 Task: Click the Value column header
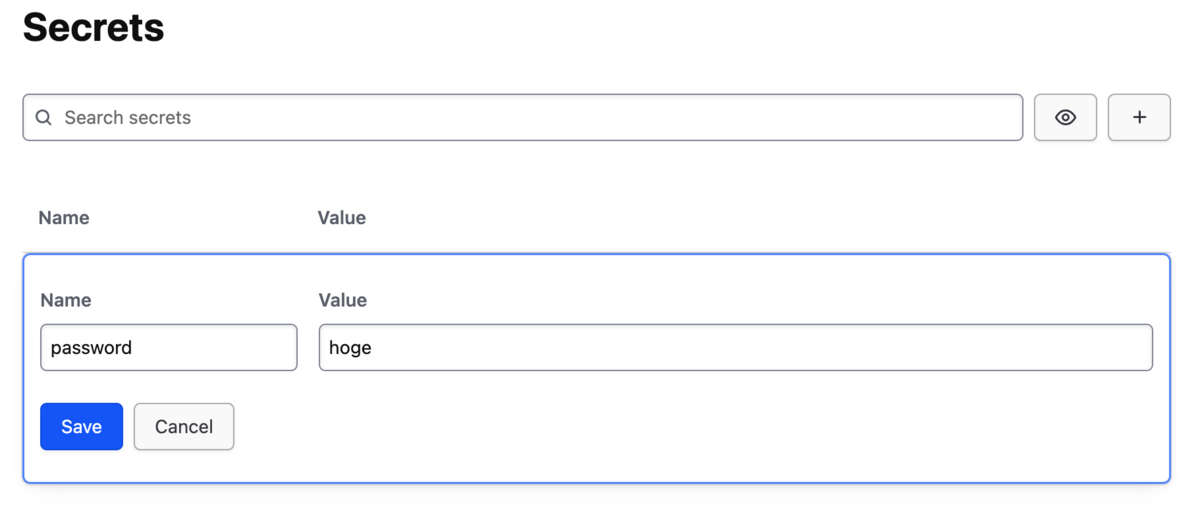(x=342, y=218)
